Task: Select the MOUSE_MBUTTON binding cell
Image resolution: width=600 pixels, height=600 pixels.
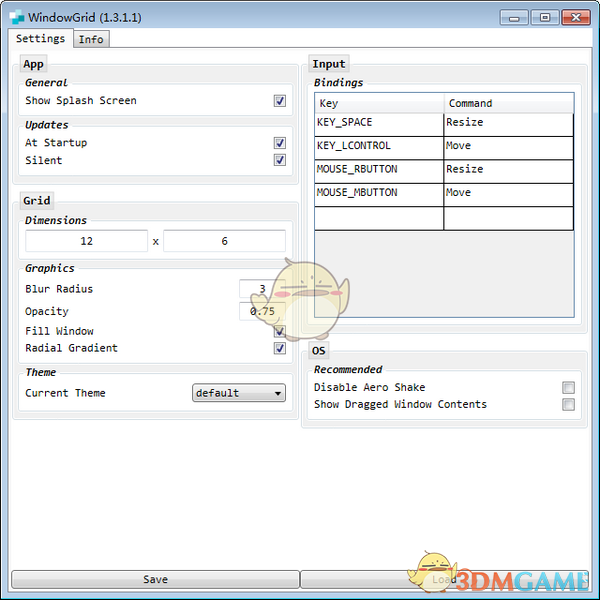Action: 379,195
